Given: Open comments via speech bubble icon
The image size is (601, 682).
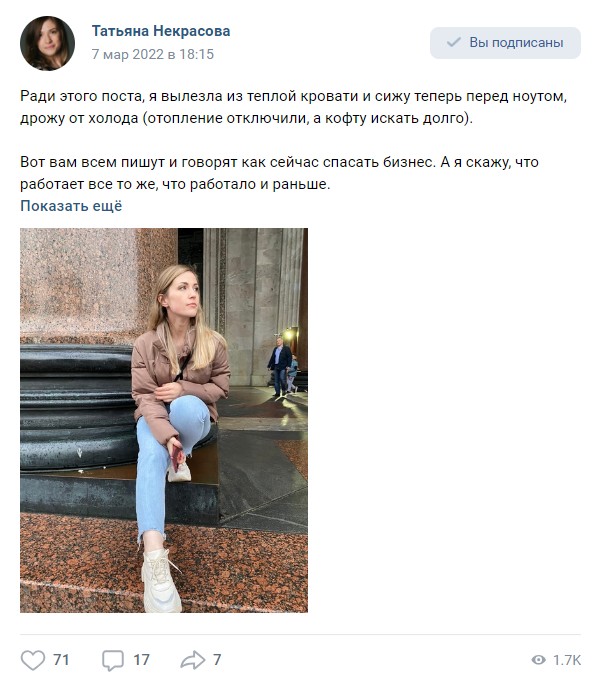Looking at the screenshot, I should (113, 660).
